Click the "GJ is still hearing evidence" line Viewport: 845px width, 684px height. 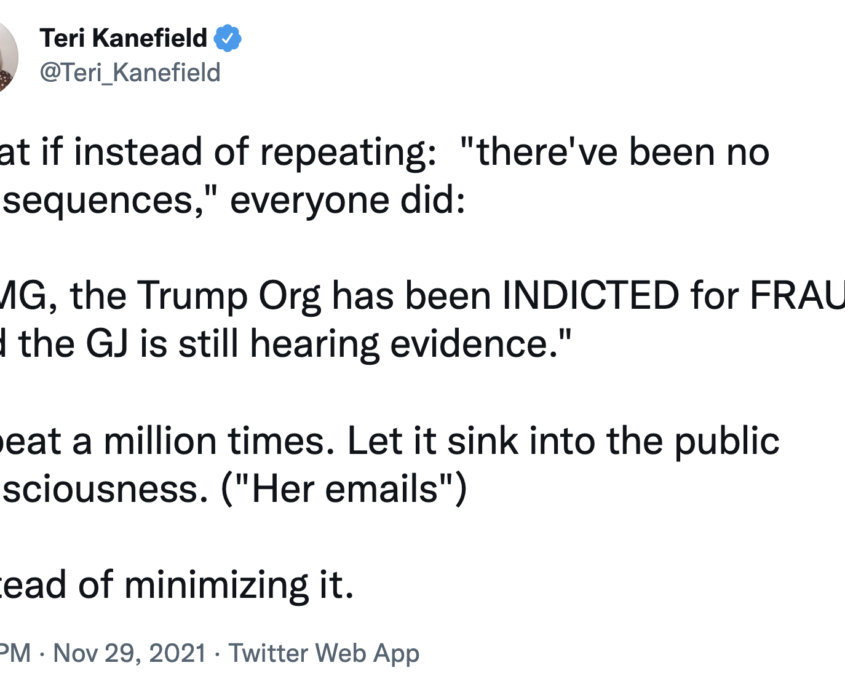tap(286, 344)
